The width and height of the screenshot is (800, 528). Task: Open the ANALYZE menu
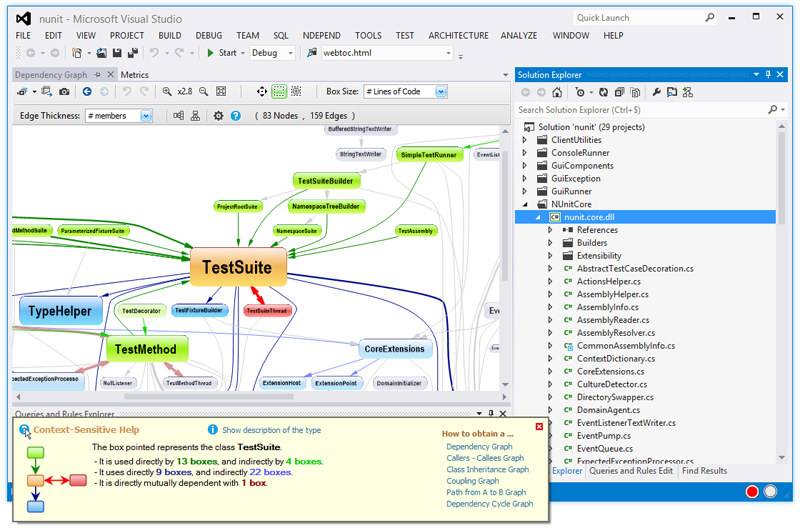[518, 35]
